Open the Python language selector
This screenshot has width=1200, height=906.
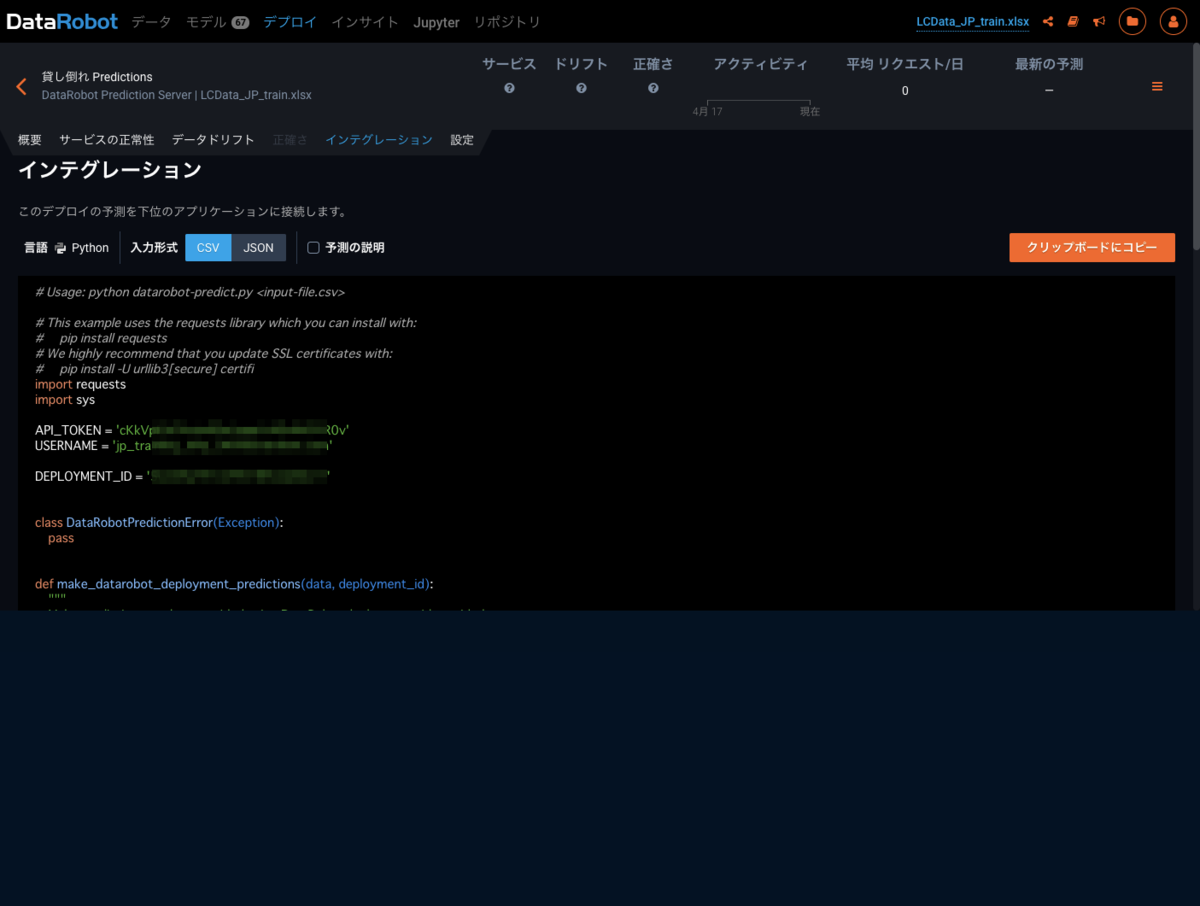pos(82,248)
